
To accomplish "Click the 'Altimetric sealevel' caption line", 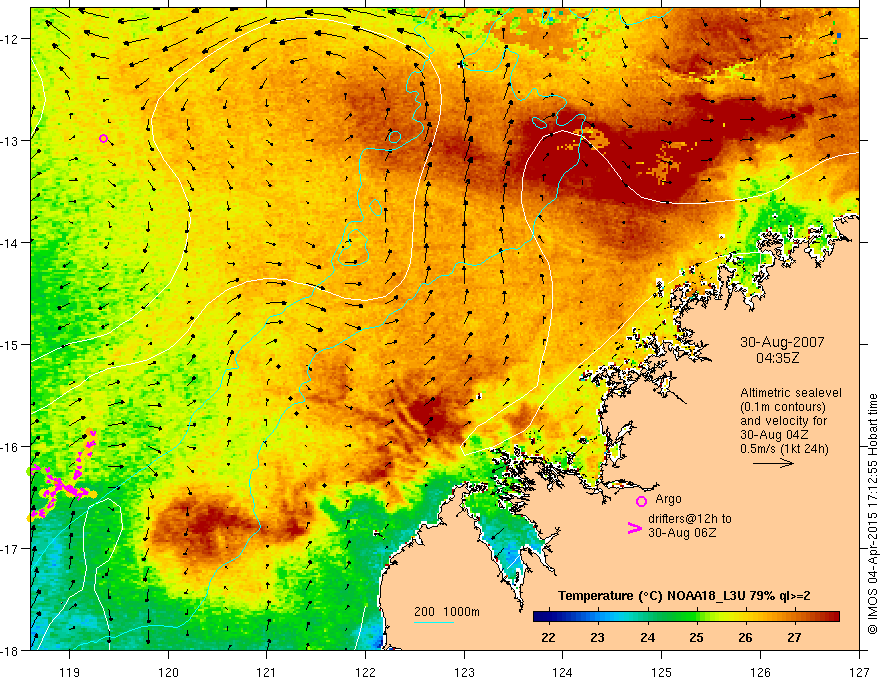I will pyautogui.click(x=791, y=393).
